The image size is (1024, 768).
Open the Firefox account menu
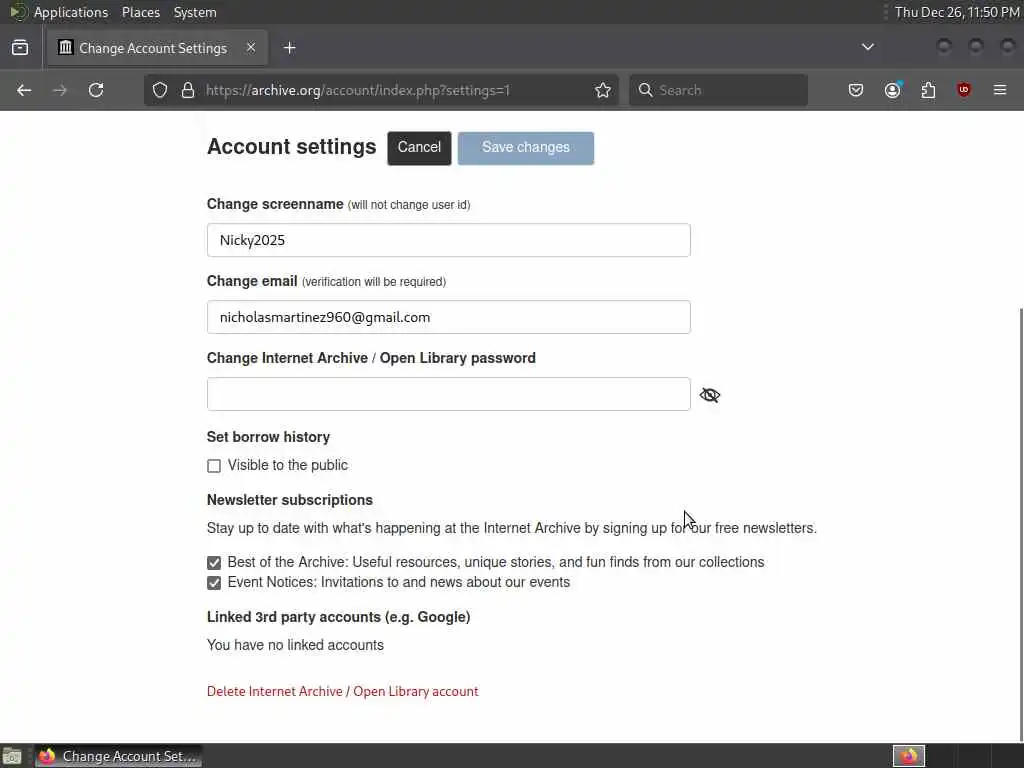[892, 90]
